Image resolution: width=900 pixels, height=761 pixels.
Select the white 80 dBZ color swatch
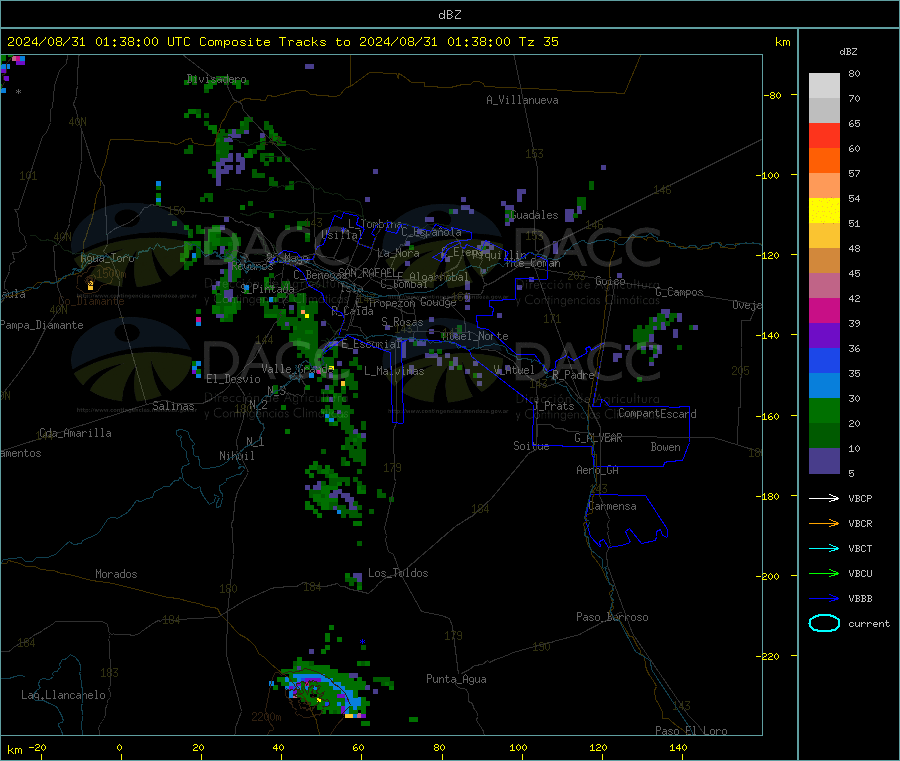click(824, 86)
